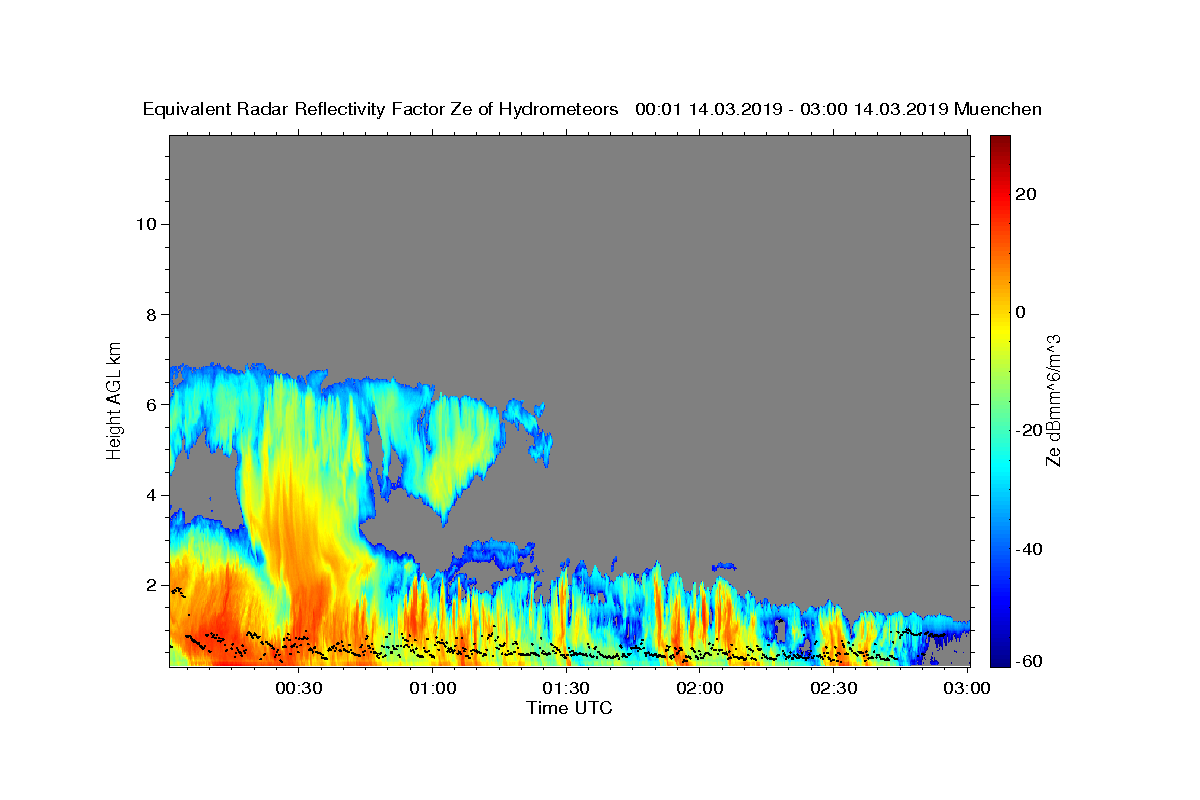This screenshot has height=800, width=1200.
Task: Click the '02:00' time tick label
Action: click(700, 688)
